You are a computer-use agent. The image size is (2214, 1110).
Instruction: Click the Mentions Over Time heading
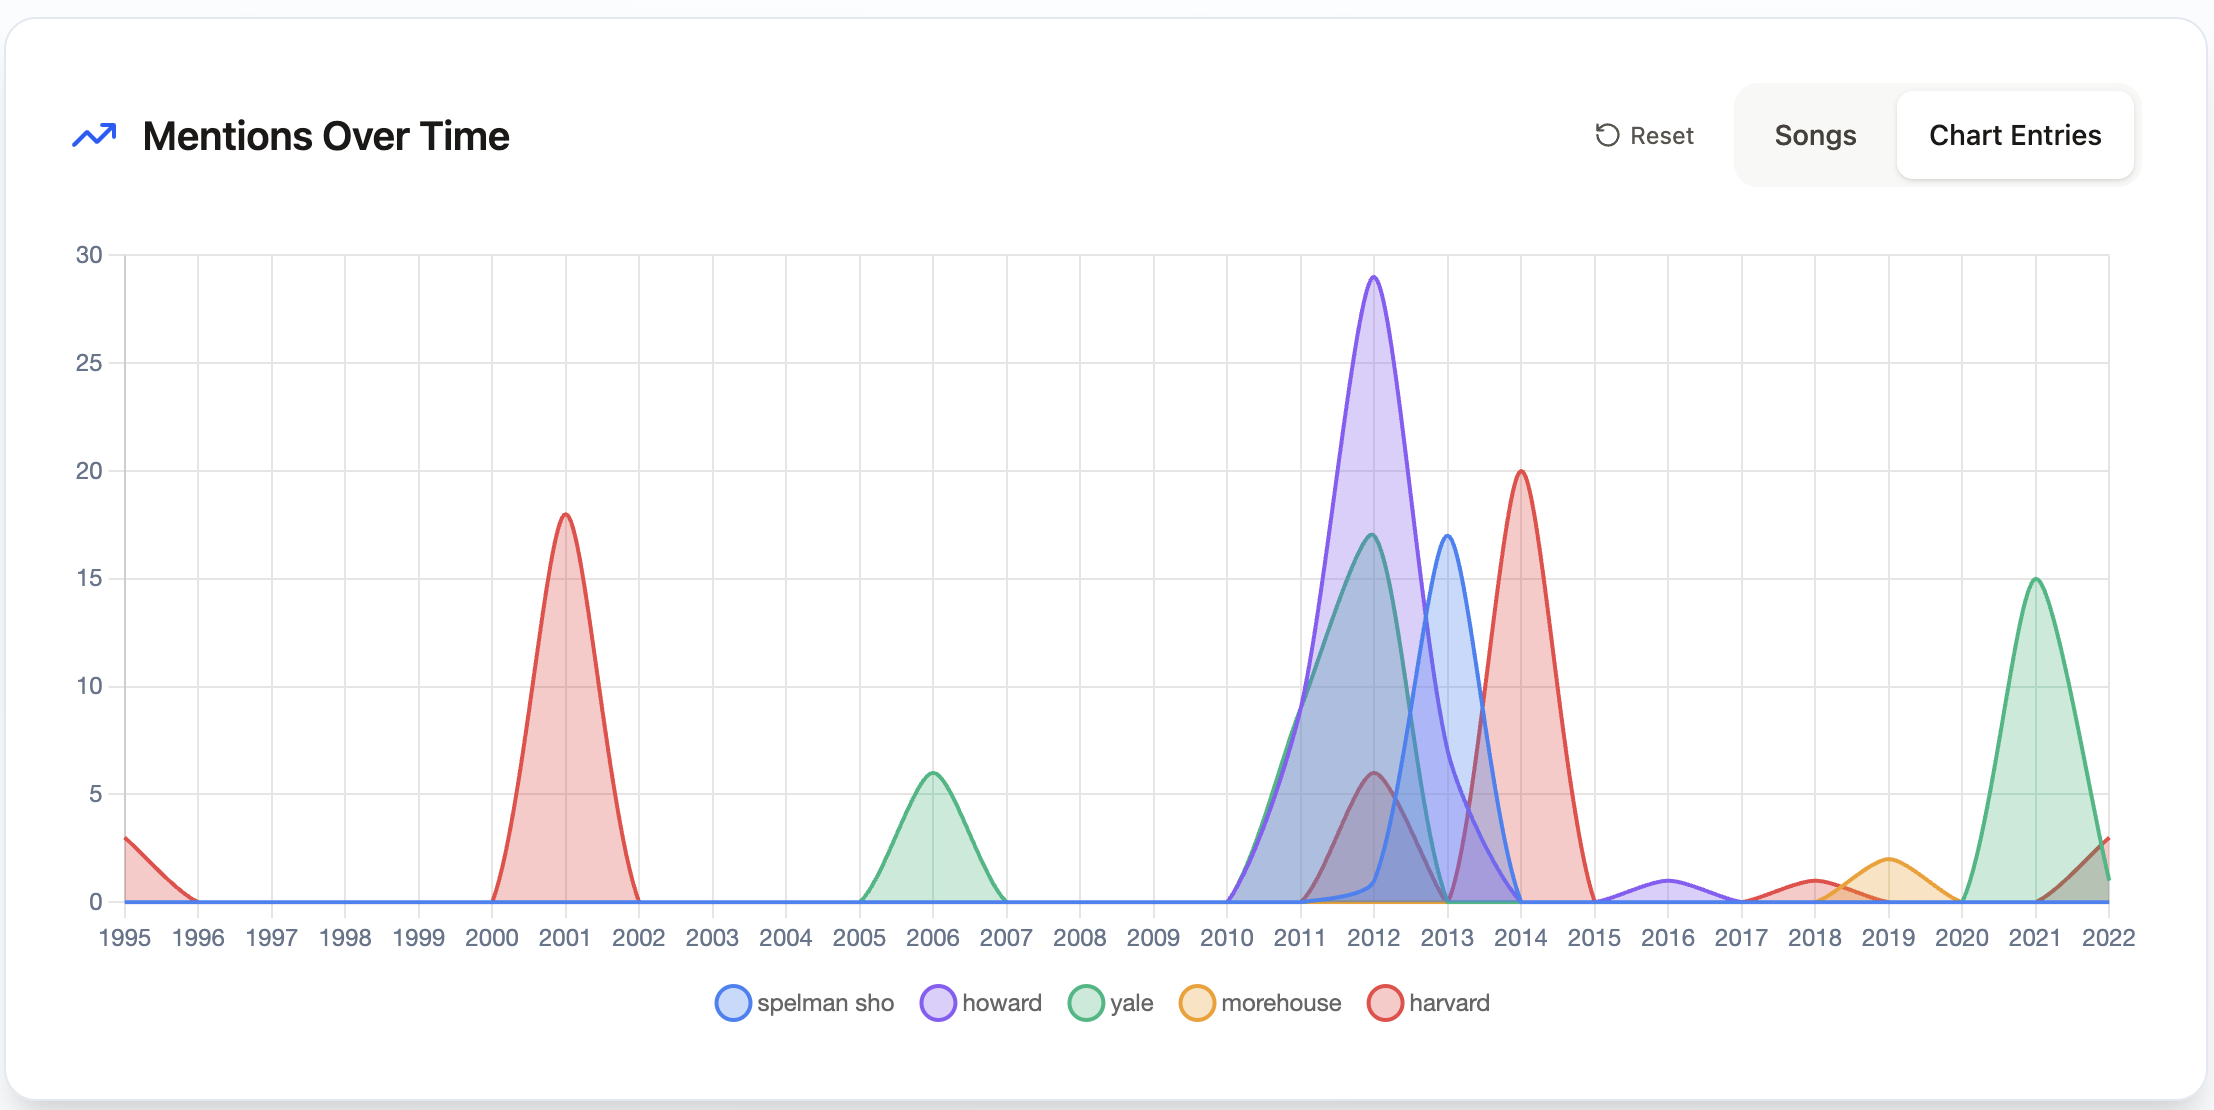[326, 136]
